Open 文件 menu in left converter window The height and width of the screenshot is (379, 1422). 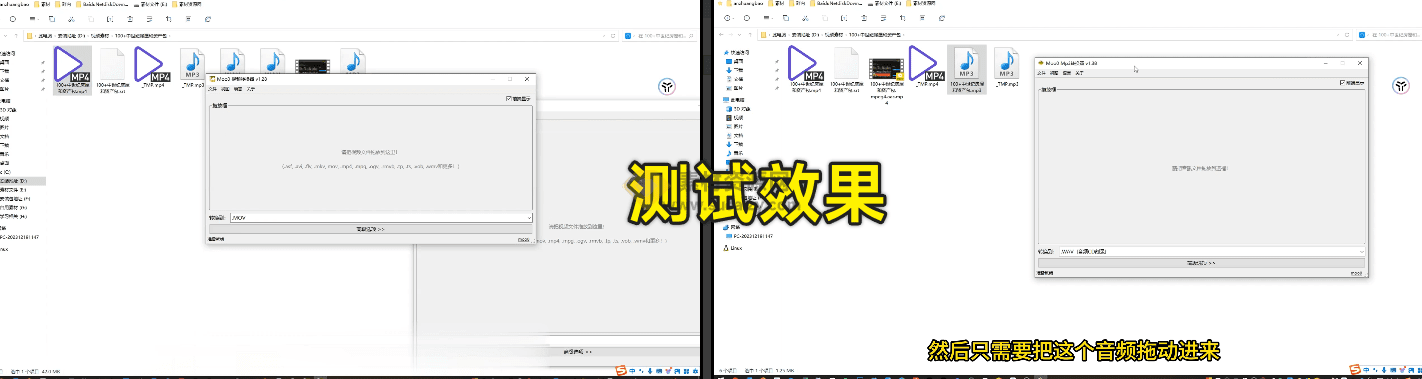click(x=212, y=89)
